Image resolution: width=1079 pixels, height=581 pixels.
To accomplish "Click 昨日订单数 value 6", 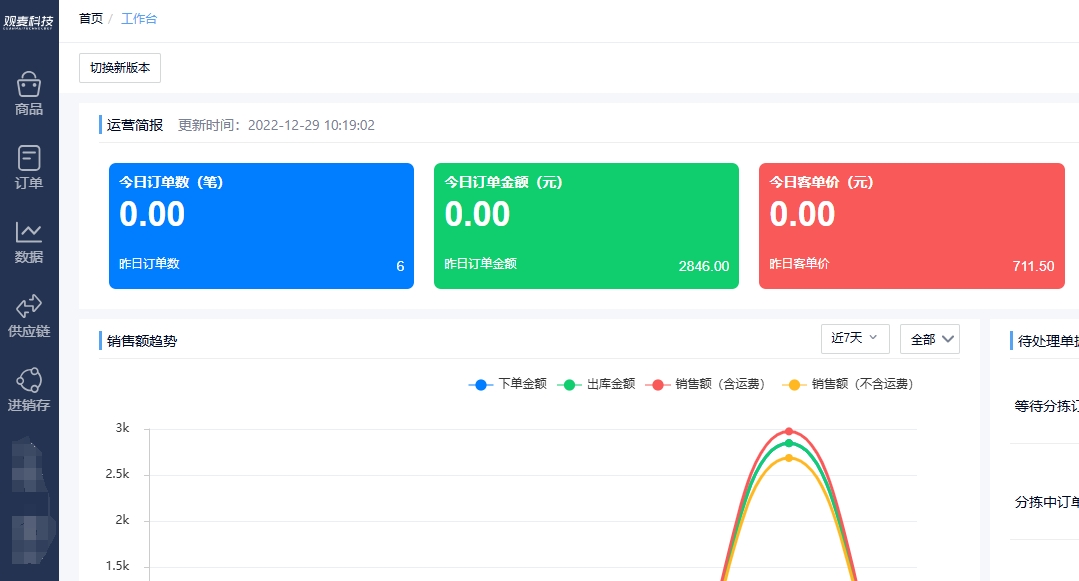I will (x=400, y=266).
